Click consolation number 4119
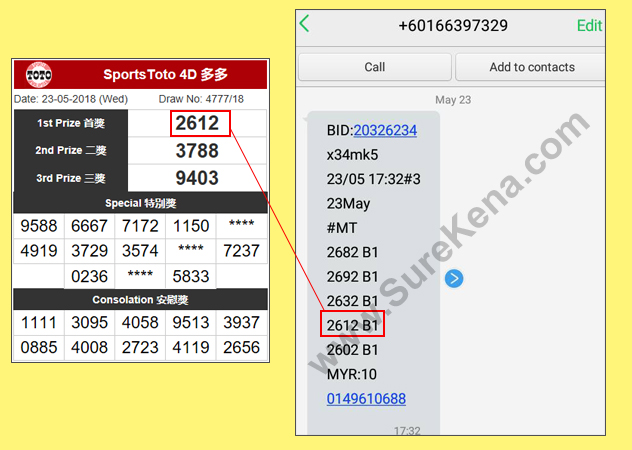This screenshot has width=632, height=450. coord(191,348)
